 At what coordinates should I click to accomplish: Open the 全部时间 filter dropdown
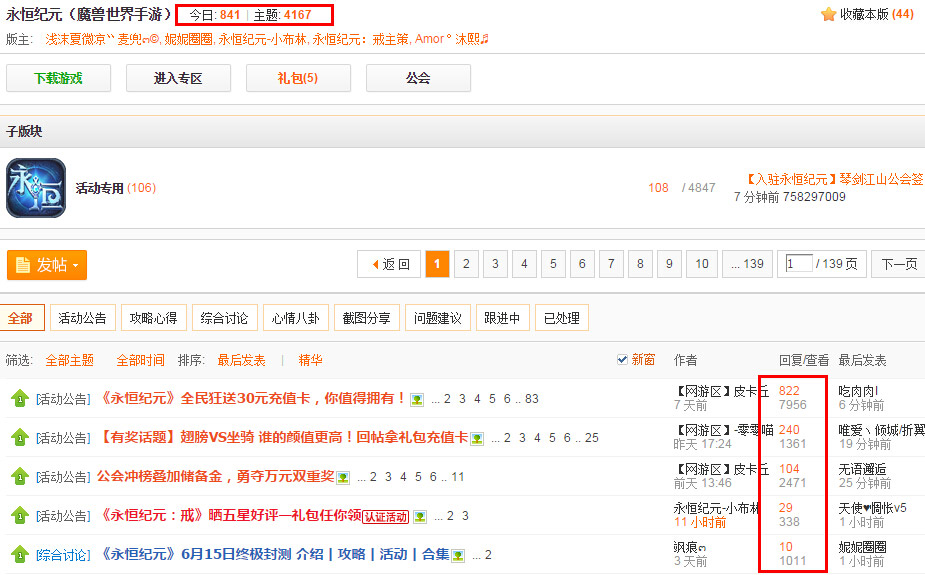[x=140, y=360]
